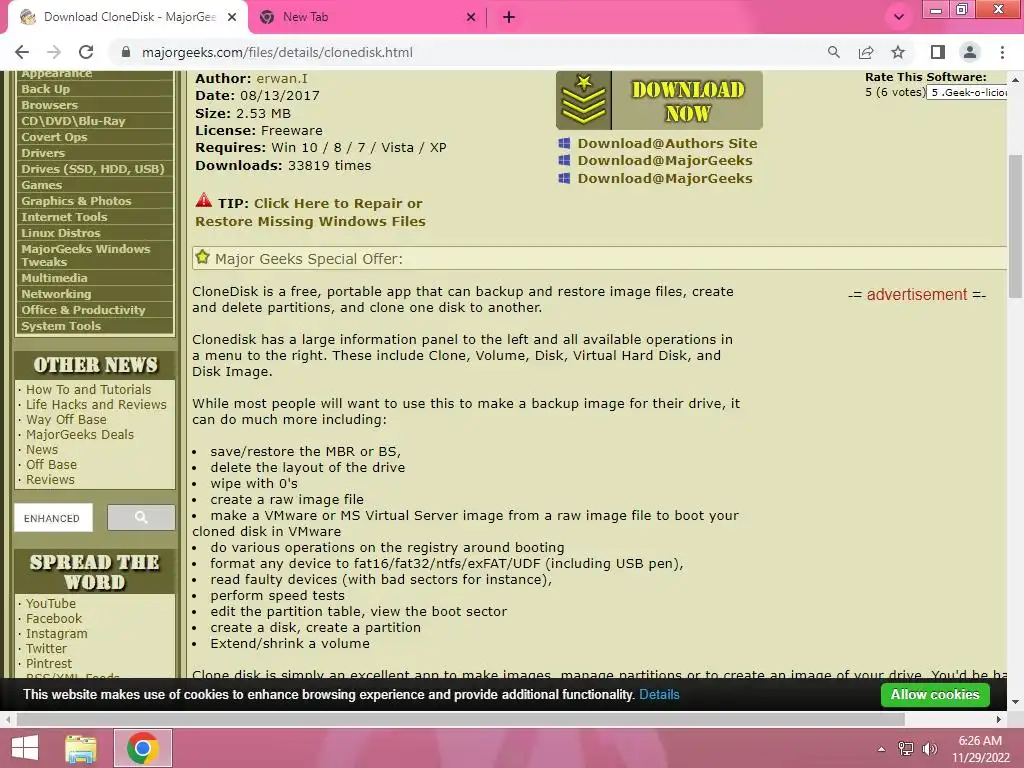Open the volume speaker tray icon
The height and width of the screenshot is (768, 1024).
pos(929,749)
